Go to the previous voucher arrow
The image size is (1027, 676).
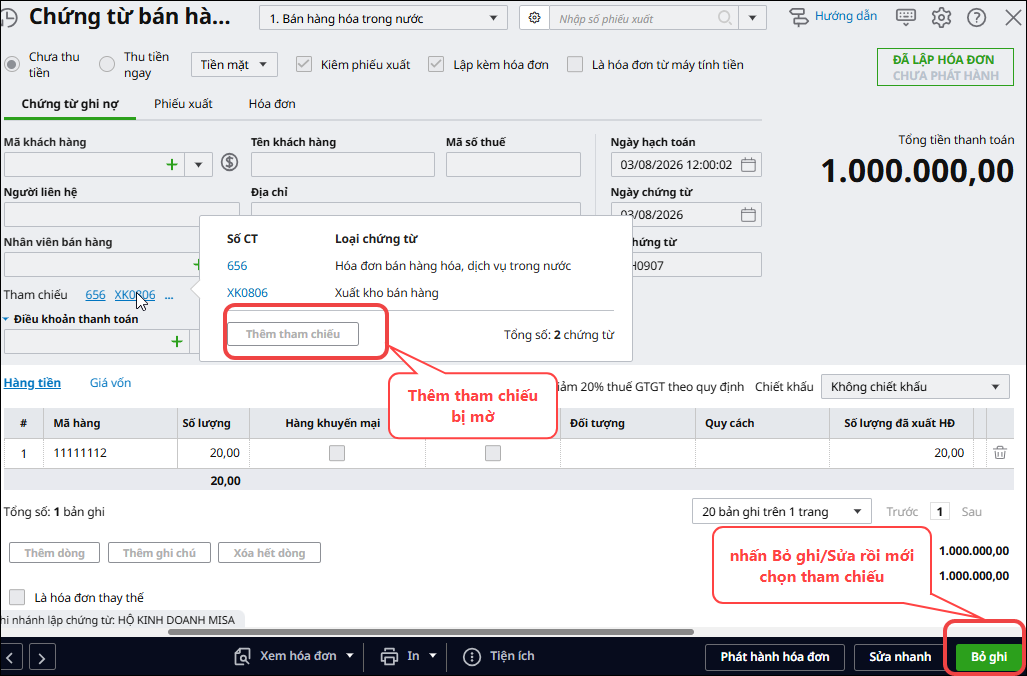point(11,656)
